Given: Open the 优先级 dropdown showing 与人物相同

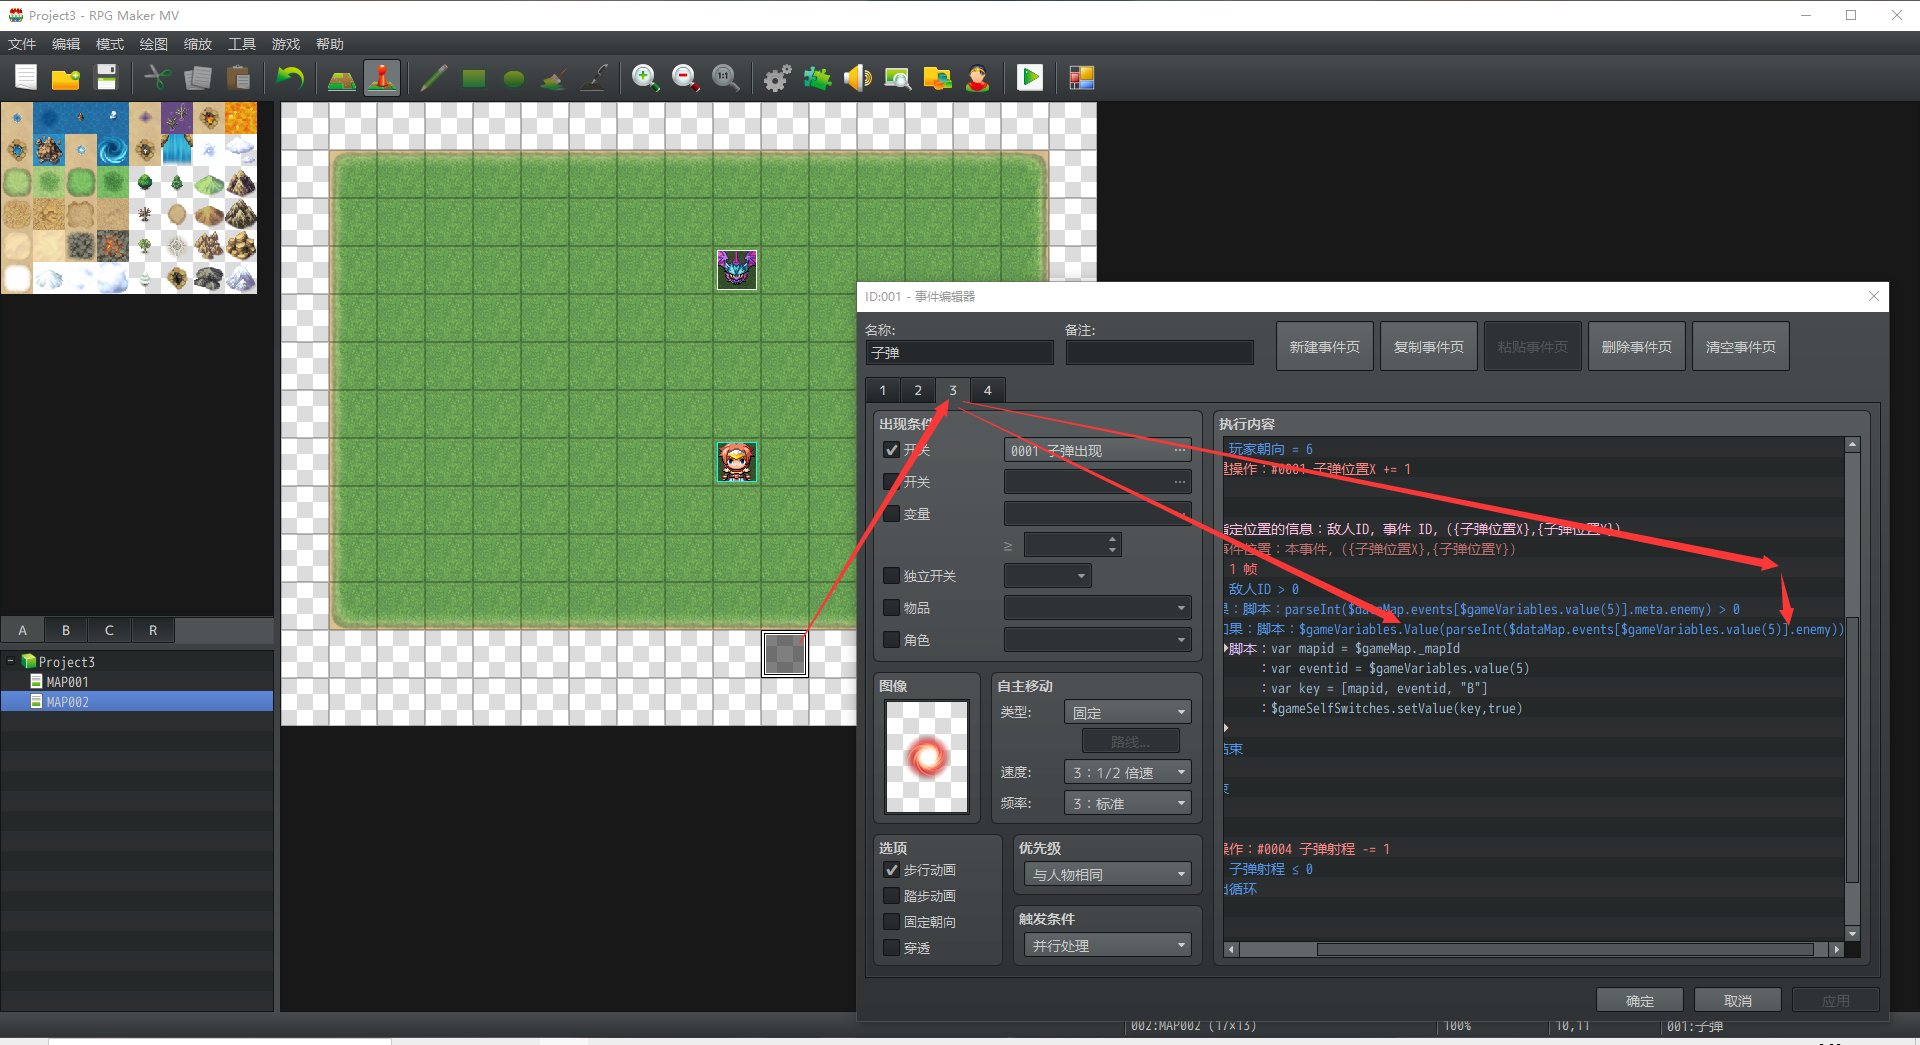Looking at the screenshot, I should [x=1107, y=875].
